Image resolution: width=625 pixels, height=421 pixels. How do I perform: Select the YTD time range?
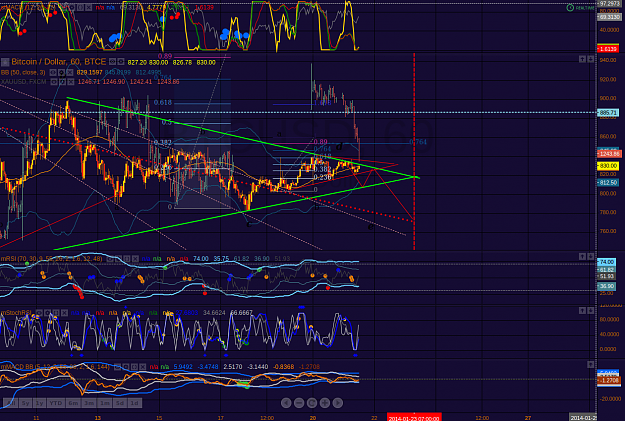55,403
